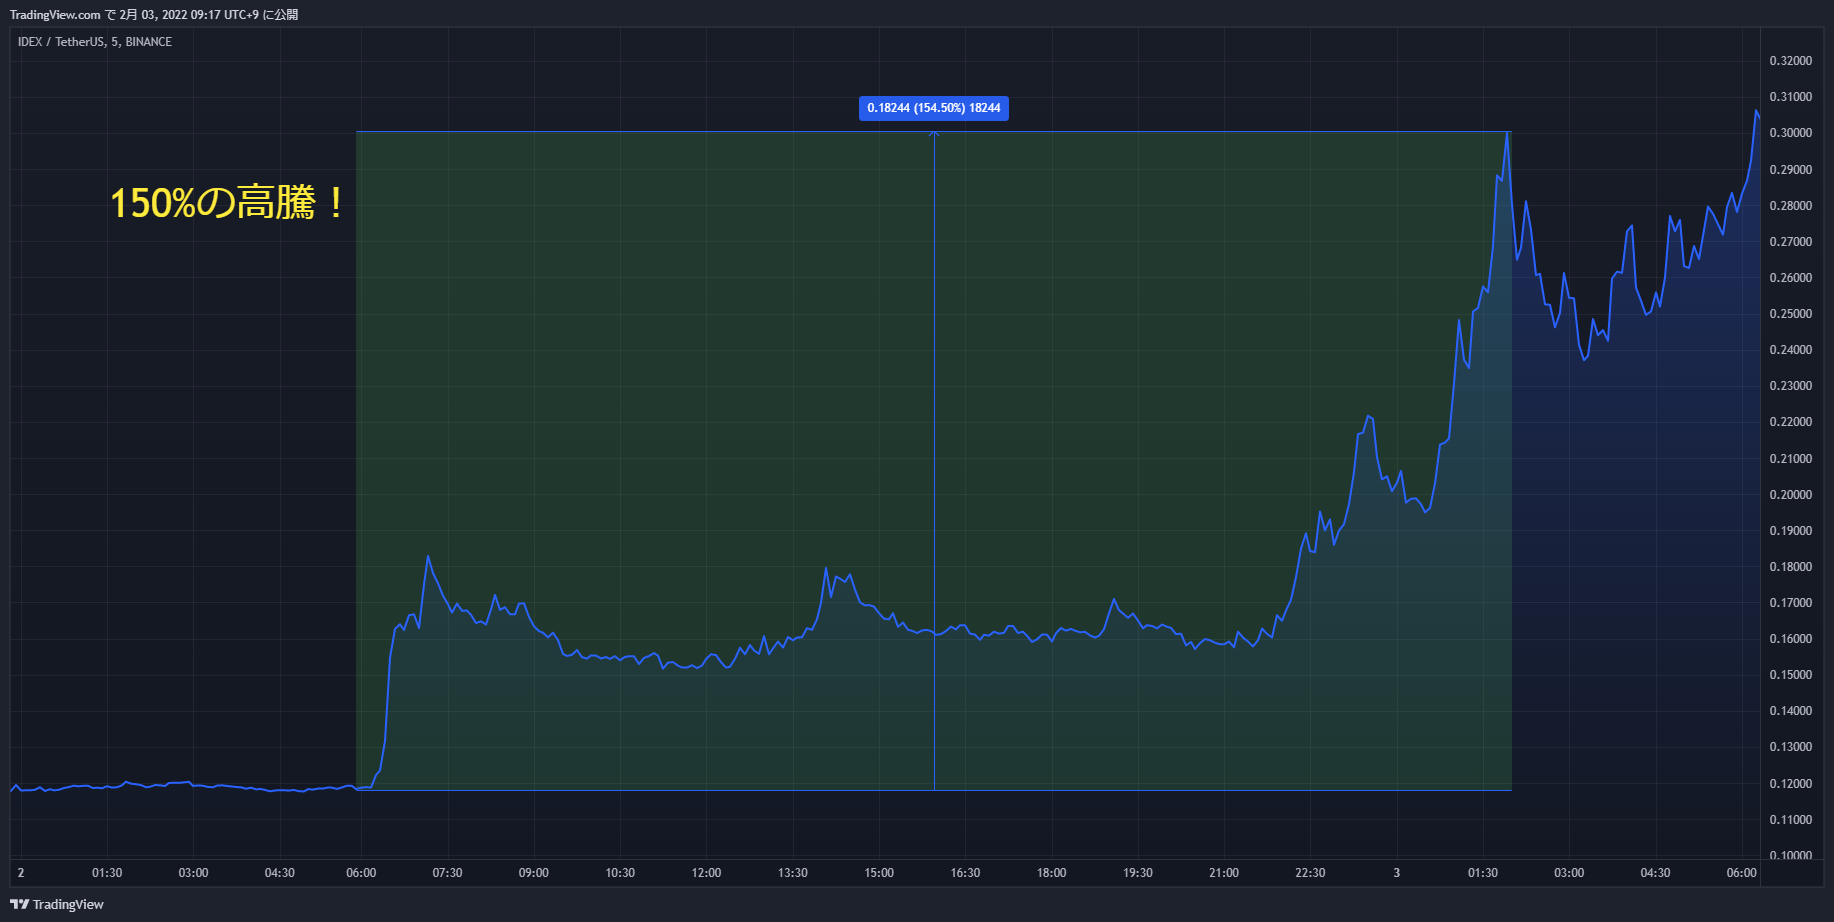This screenshot has height=922, width=1834.
Task: Click the TradingView wordmark next to the logo
Action: tap(68, 904)
